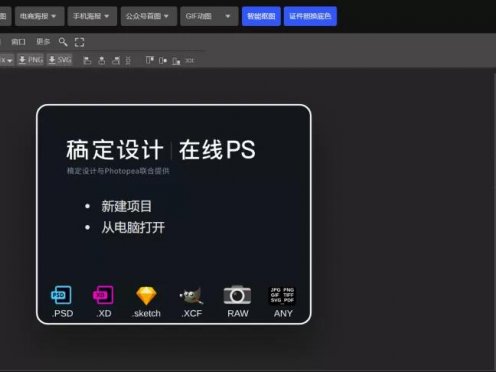Click the magnifier search icon
The width and height of the screenshot is (496, 372).
point(63,42)
